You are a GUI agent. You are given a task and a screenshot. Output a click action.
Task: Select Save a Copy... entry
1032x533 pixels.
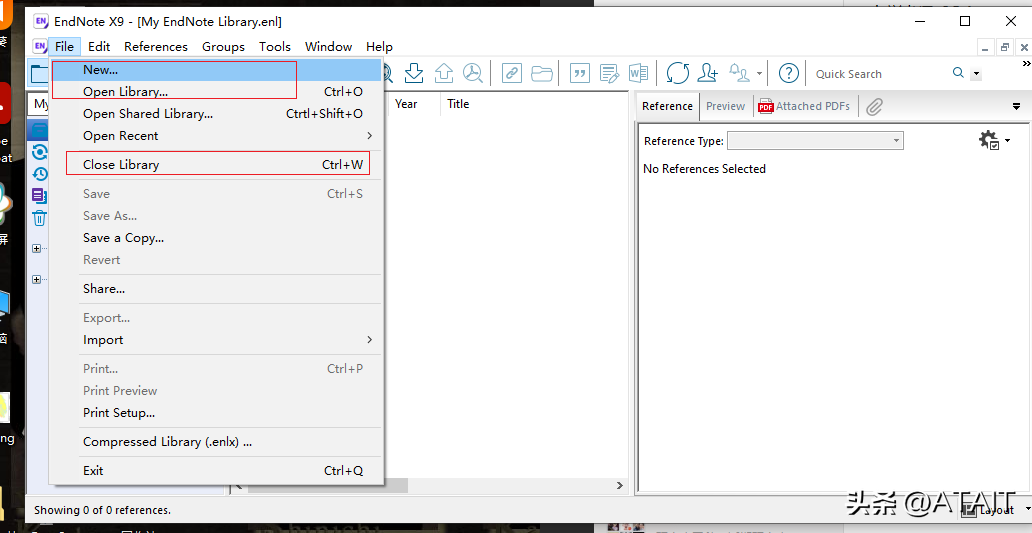pyautogui.click(x=217, y=238)
